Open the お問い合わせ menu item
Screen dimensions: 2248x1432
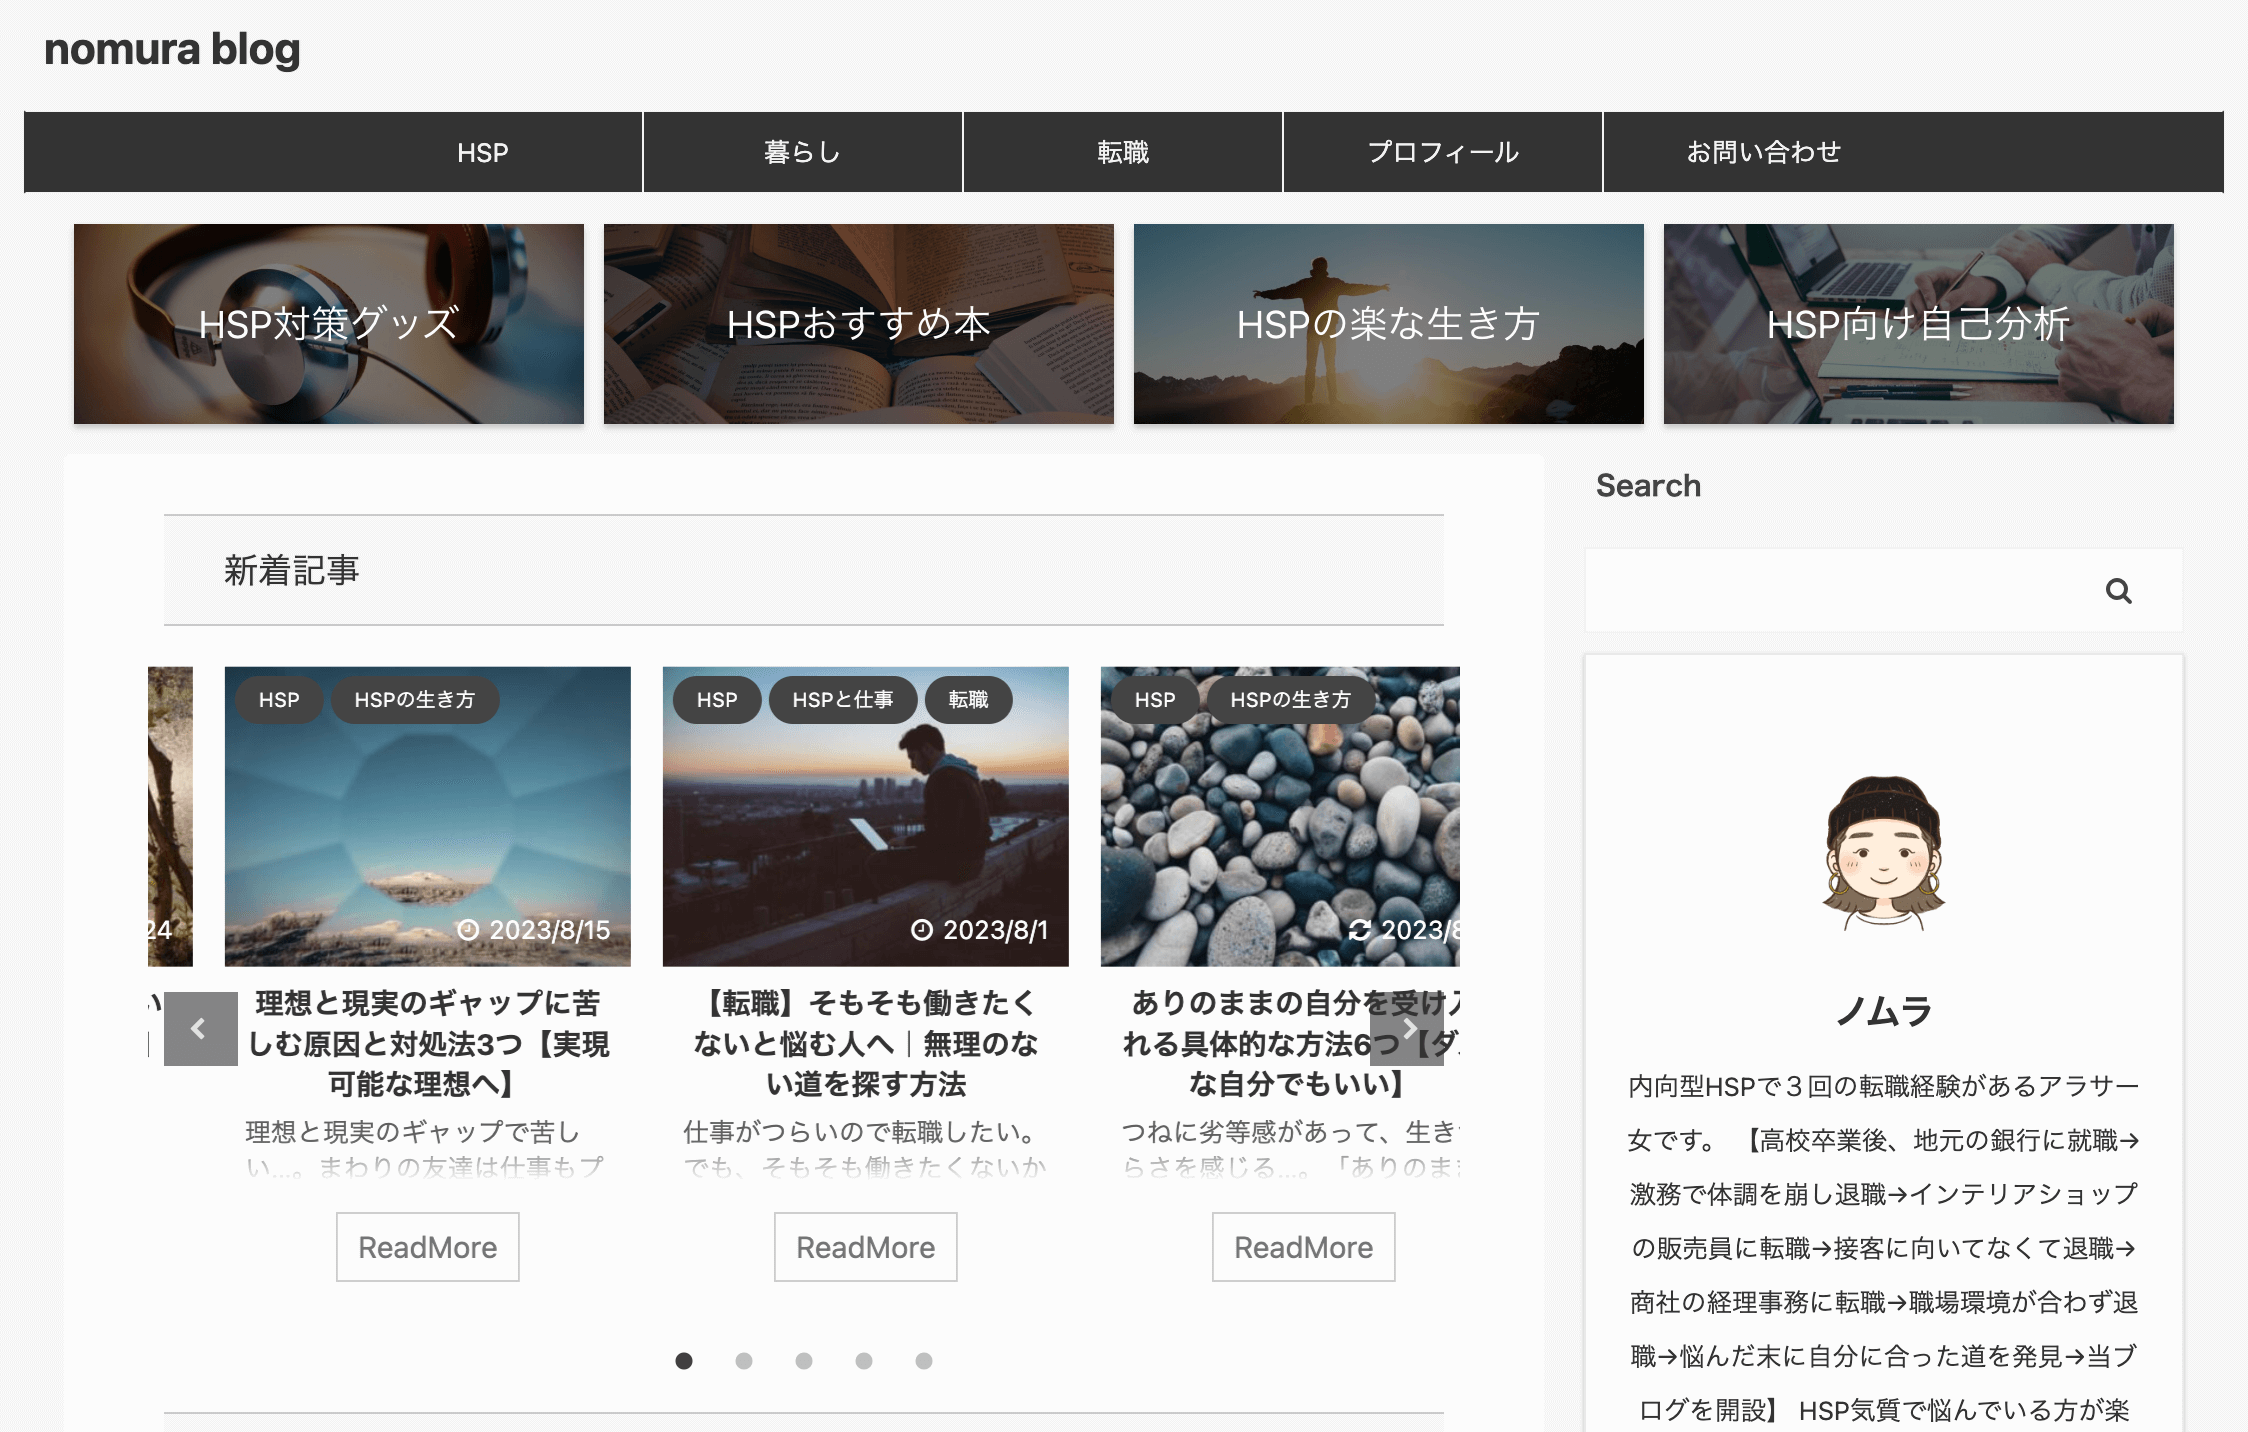[1763, 152]
